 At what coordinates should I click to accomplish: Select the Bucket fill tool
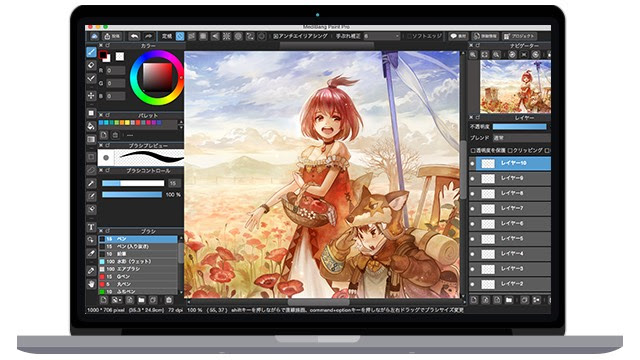pyautogui.click(x=91, y=126)
